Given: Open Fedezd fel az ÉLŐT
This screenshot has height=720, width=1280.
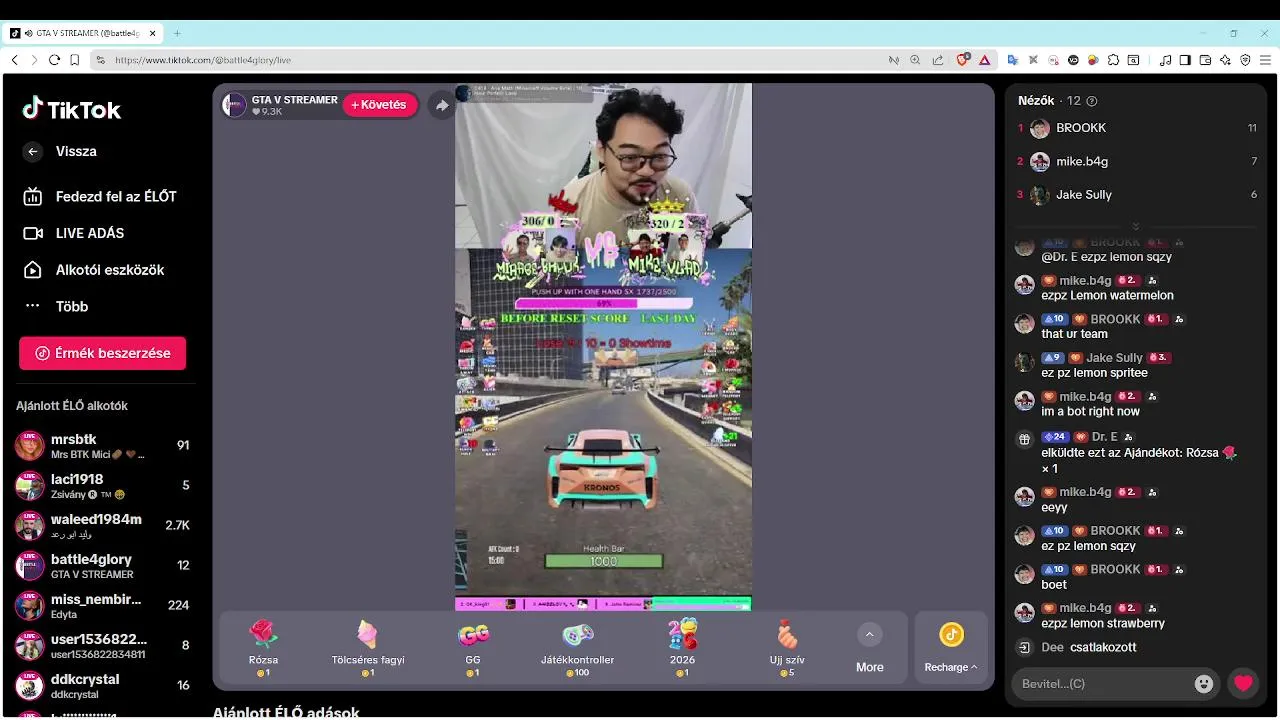Looking at the screenshot, I should [x=100, y=197].
